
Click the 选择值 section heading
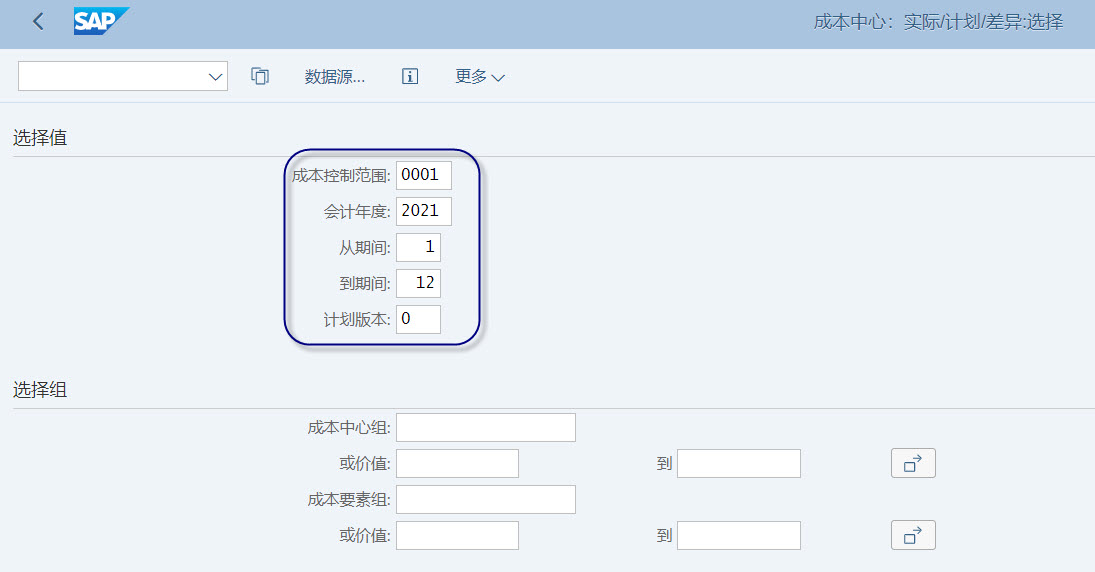click(x=40, y=138)
